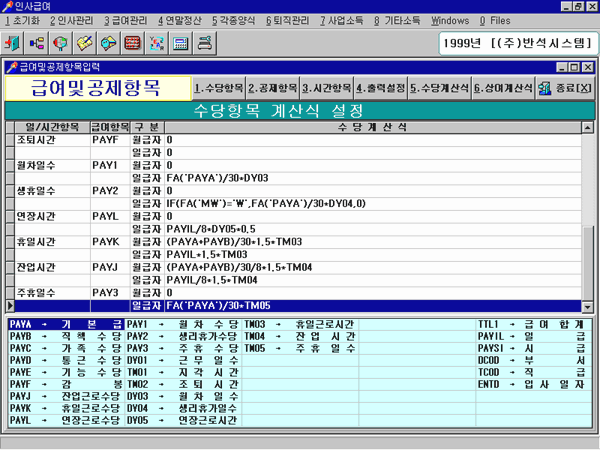Click the organization chart toolbar icon

click(39, 43)
